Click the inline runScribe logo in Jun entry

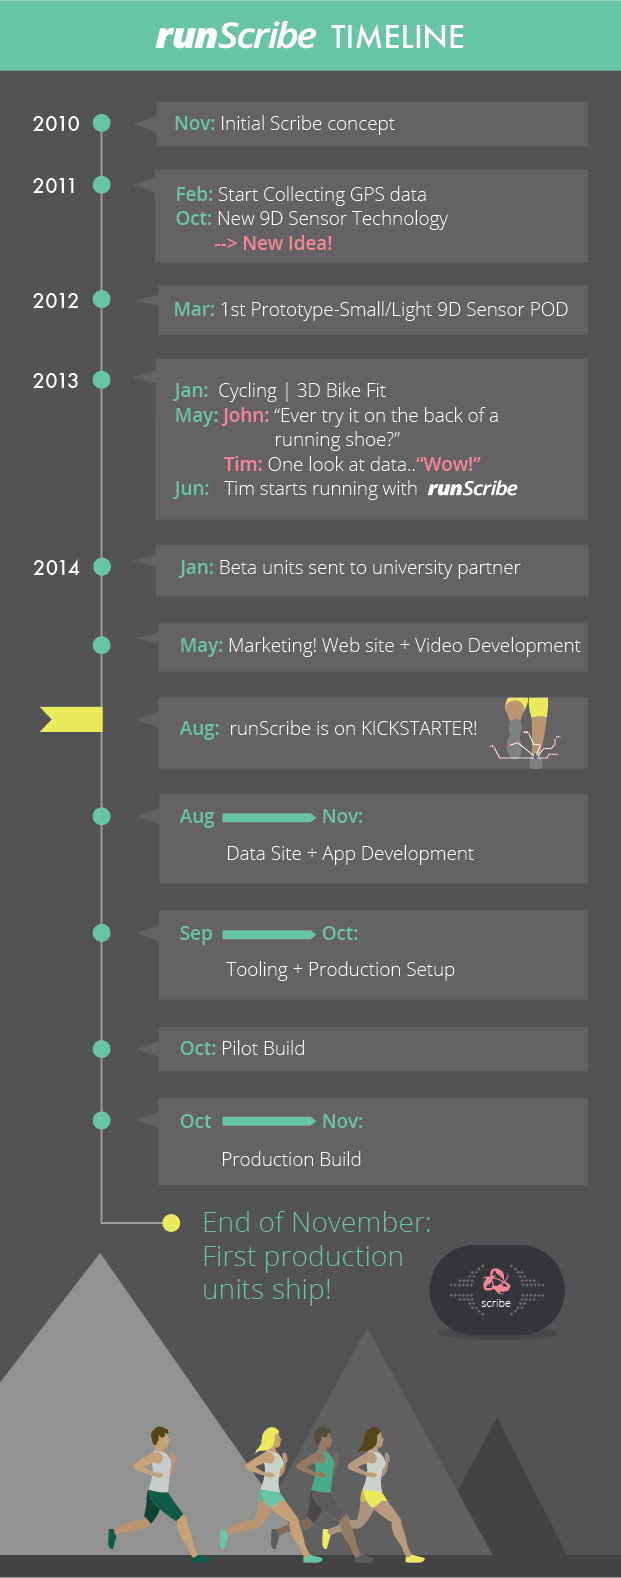pos(472,488)
